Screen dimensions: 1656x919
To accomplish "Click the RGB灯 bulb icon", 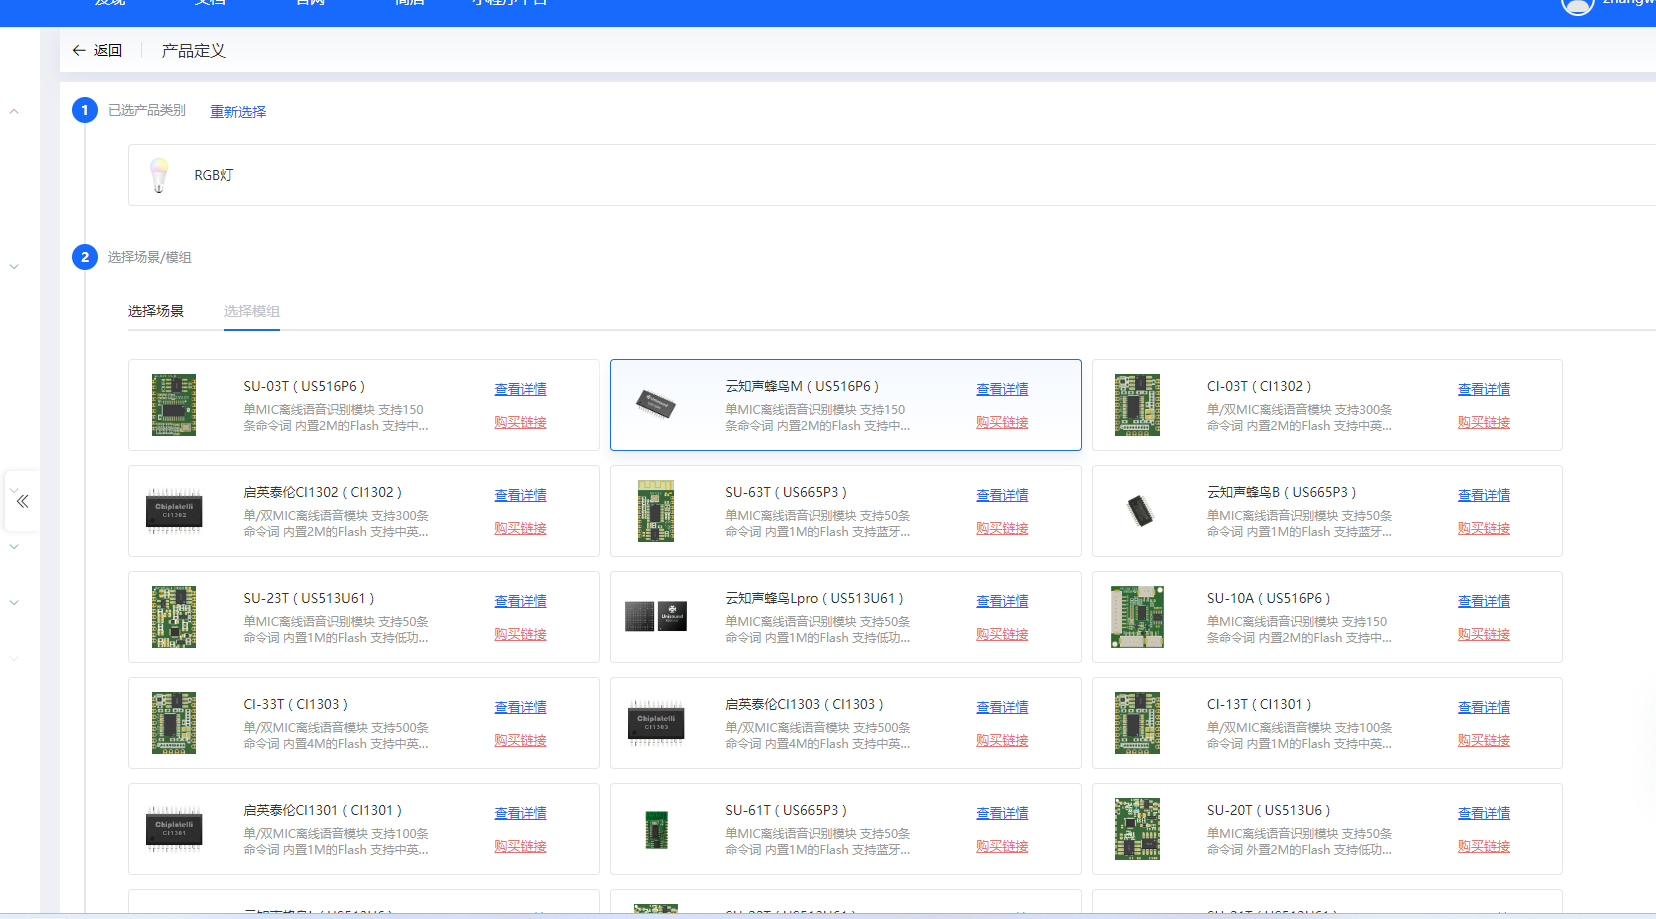I will pos(159,175).
